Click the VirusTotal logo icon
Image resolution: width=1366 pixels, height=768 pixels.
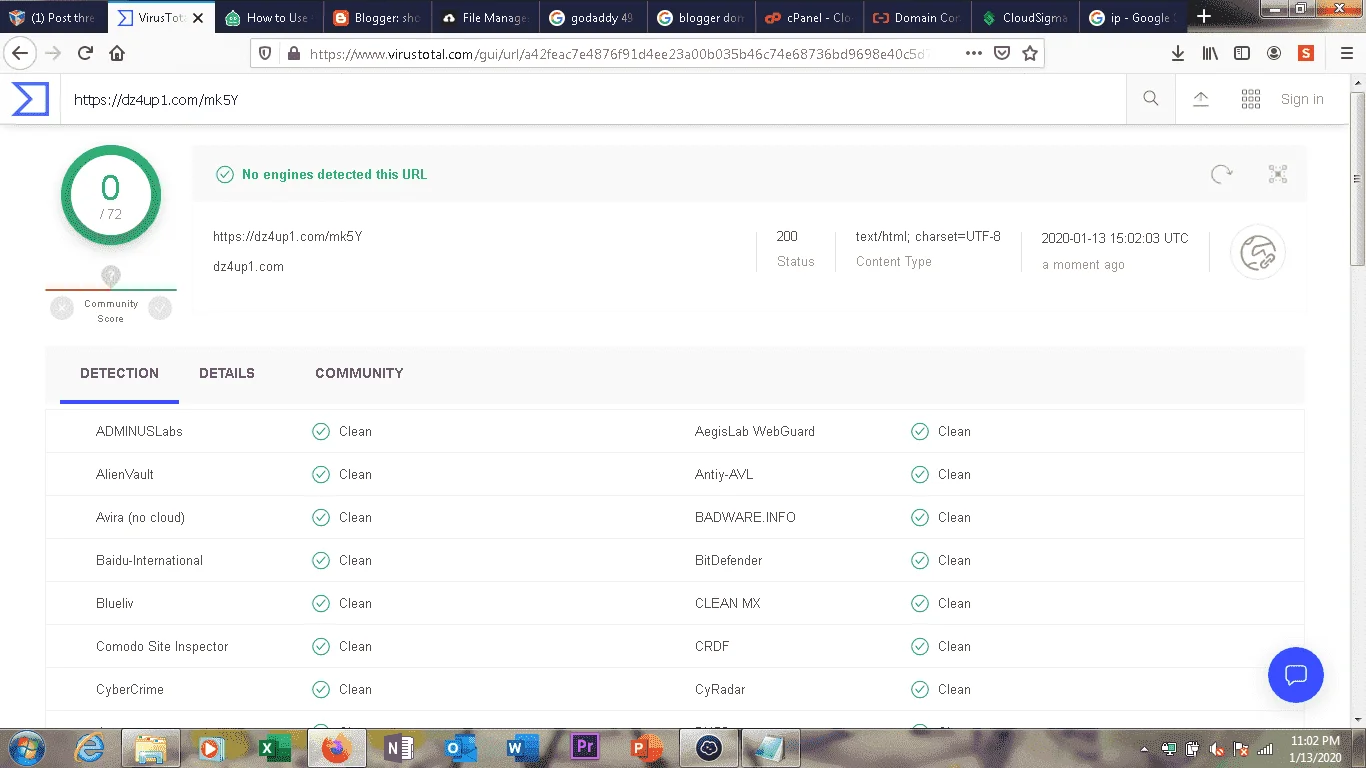pos(30,99)
